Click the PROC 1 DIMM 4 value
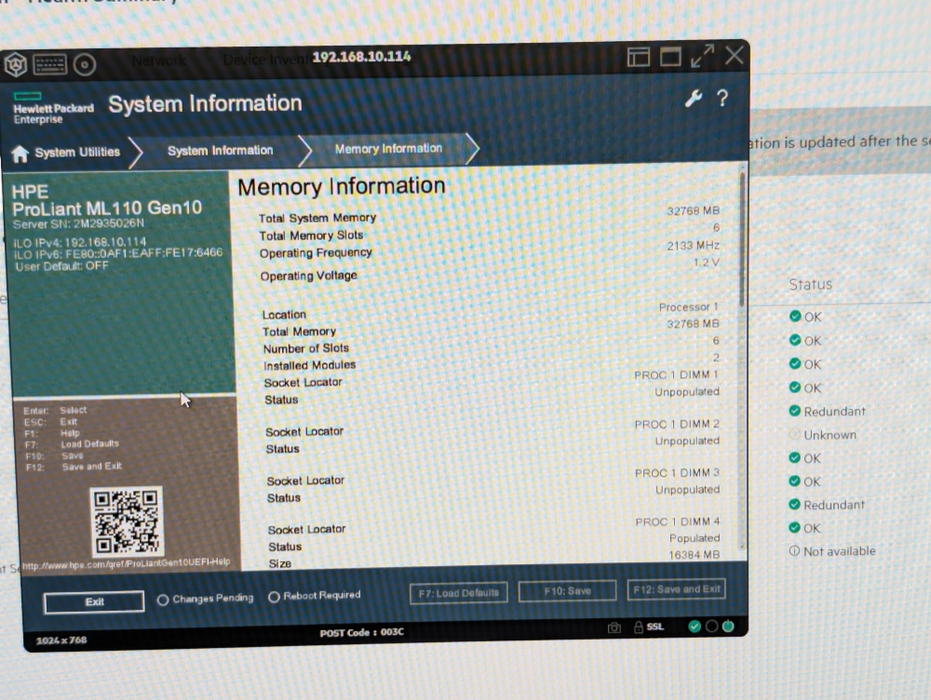931x700 pixels. point(677,521)
